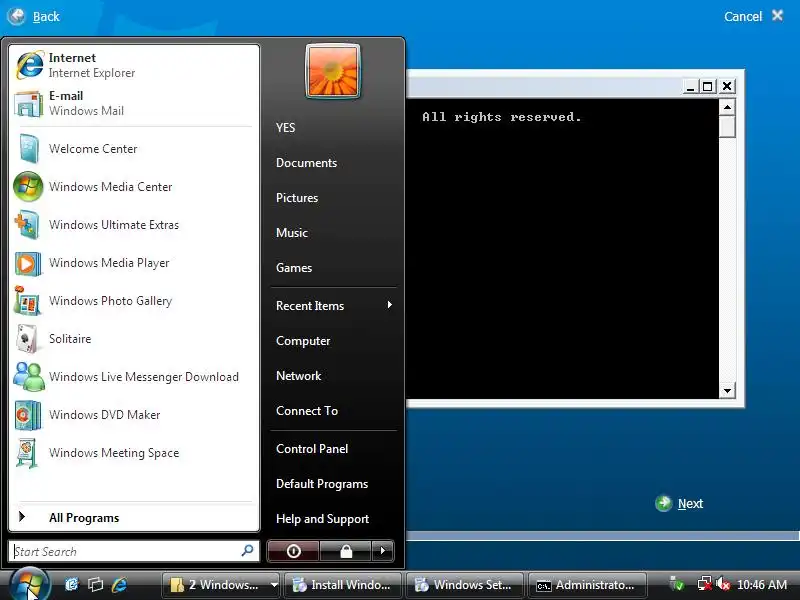Click Switch between windows quick launch icon

tap(95, 584)
